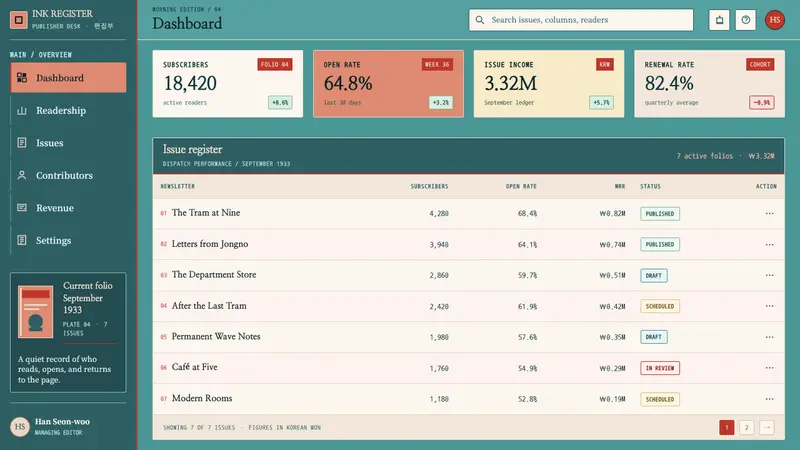Open the Dashboard sidebar item
This screenshot has height=450, width=800.
click(x=68, y=78)
